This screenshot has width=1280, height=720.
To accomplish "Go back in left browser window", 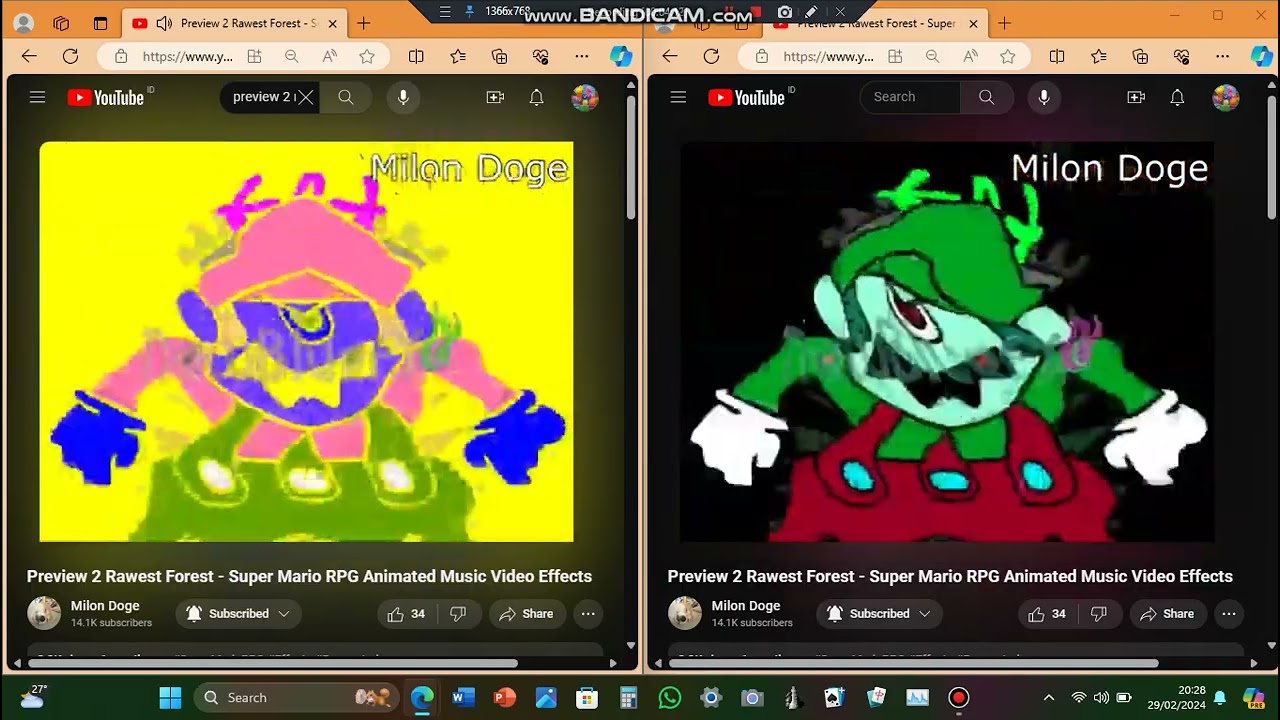I will pos(29,57).
